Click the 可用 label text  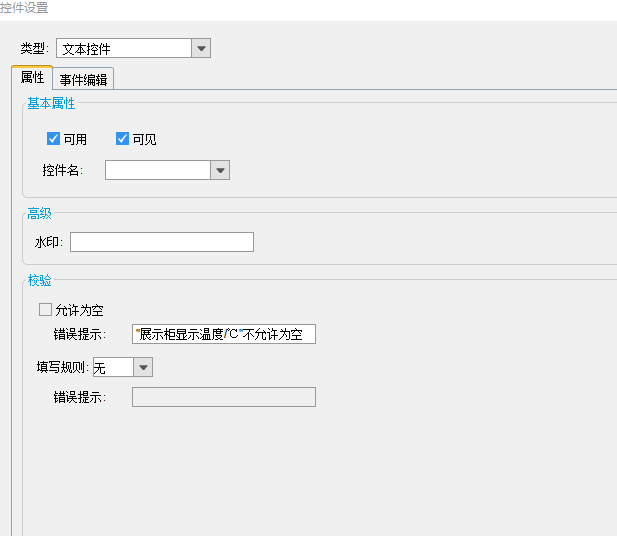tap(75, 139)
